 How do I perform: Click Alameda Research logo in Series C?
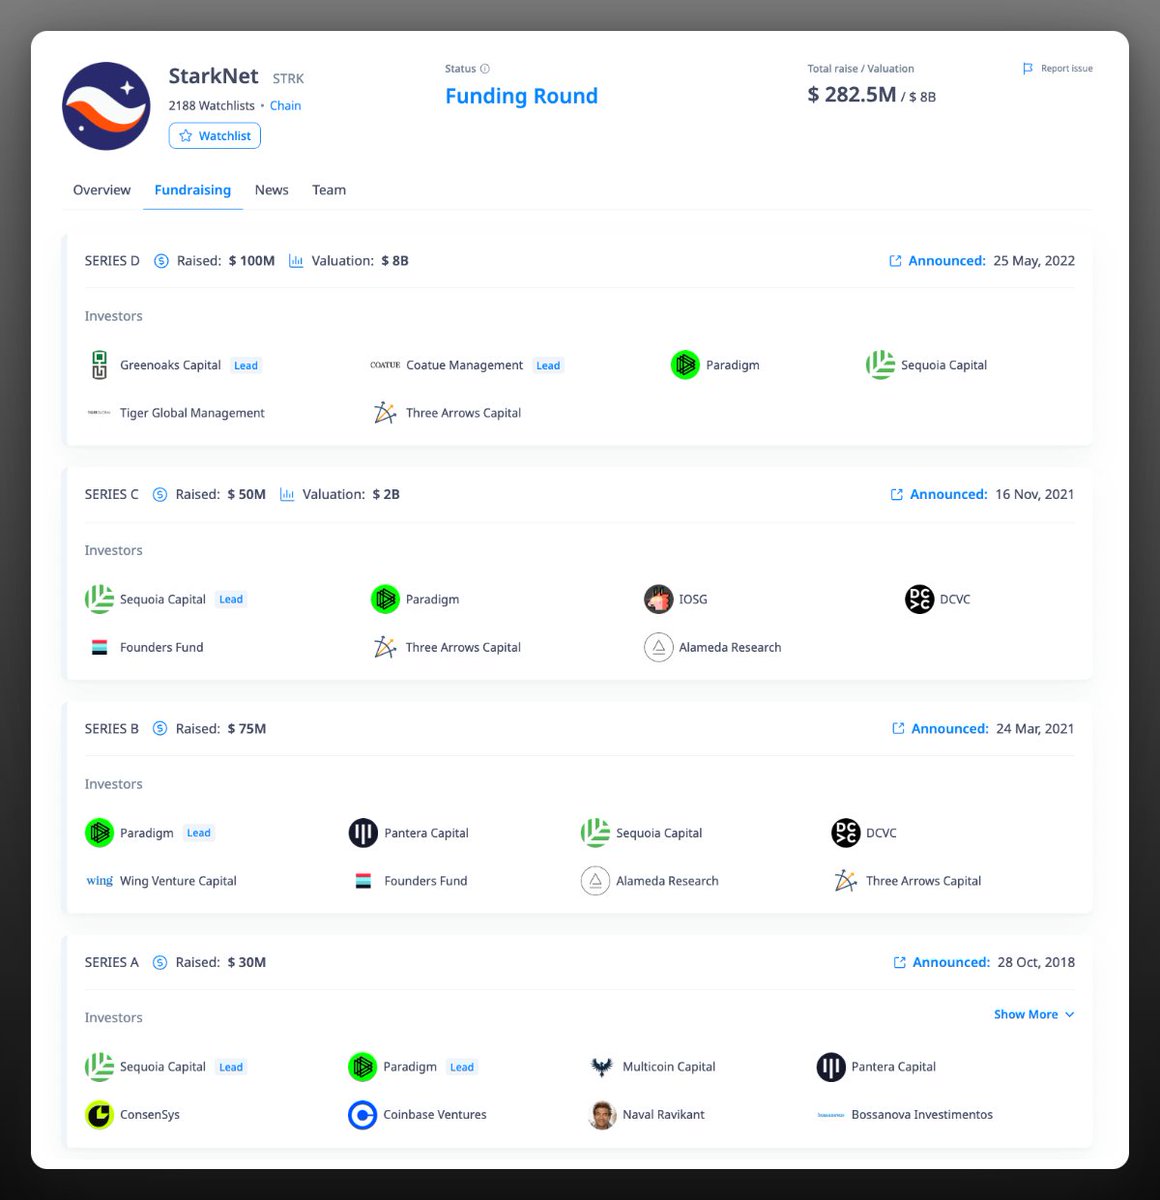tap(658, 647)
